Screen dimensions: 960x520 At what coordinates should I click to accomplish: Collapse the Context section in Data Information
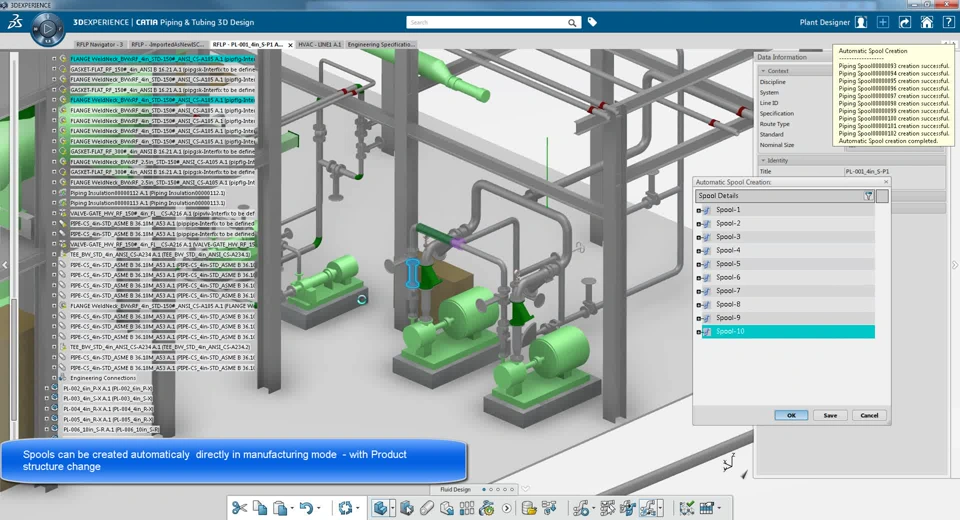coord(763,71)
